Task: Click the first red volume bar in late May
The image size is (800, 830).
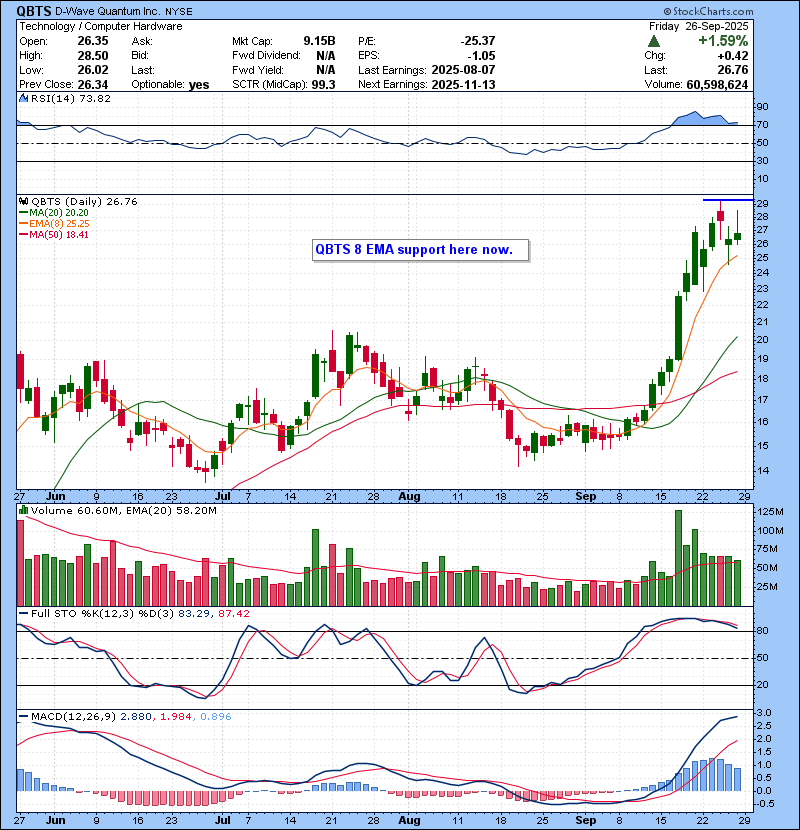Action: tap(21, 563)
